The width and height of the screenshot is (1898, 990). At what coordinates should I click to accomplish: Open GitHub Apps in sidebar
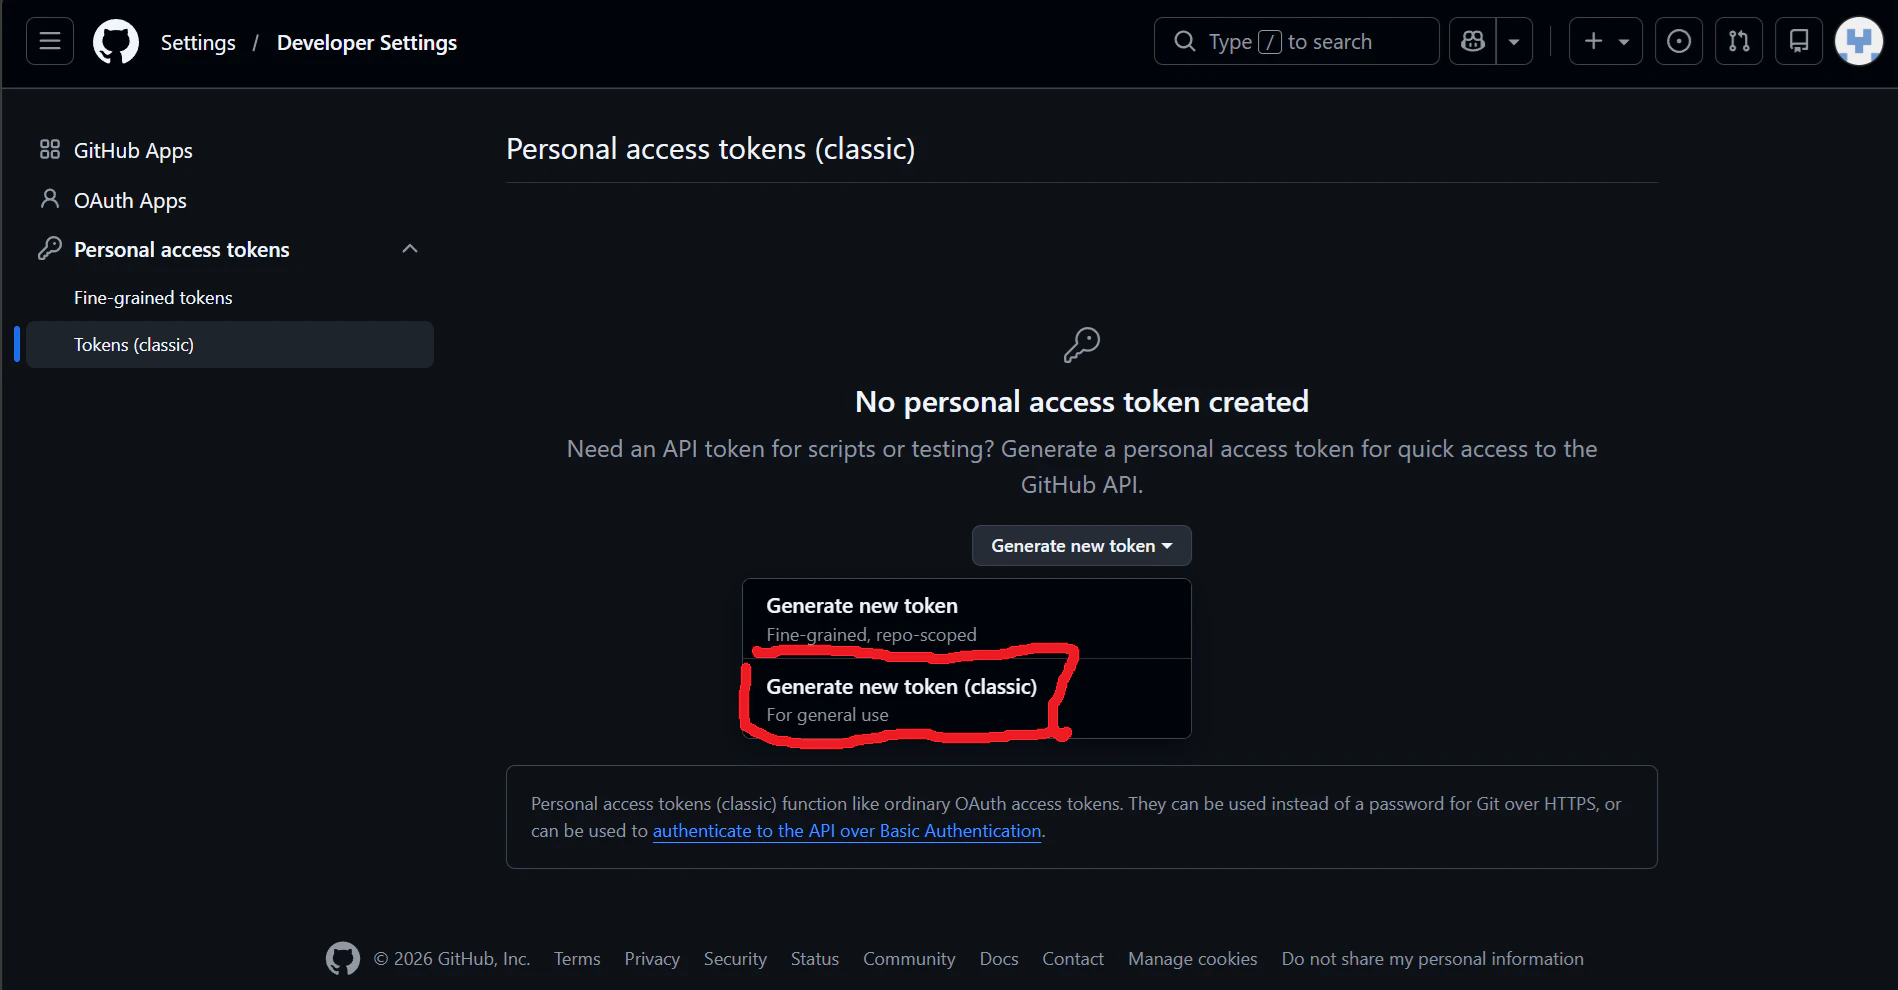click(x=230, y=150)
